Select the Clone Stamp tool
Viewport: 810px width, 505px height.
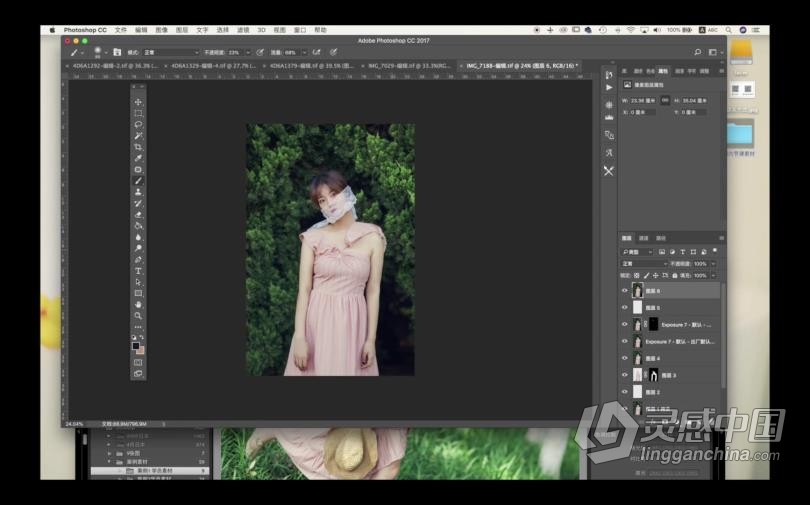pyautogui.click(x=138, y=192)
